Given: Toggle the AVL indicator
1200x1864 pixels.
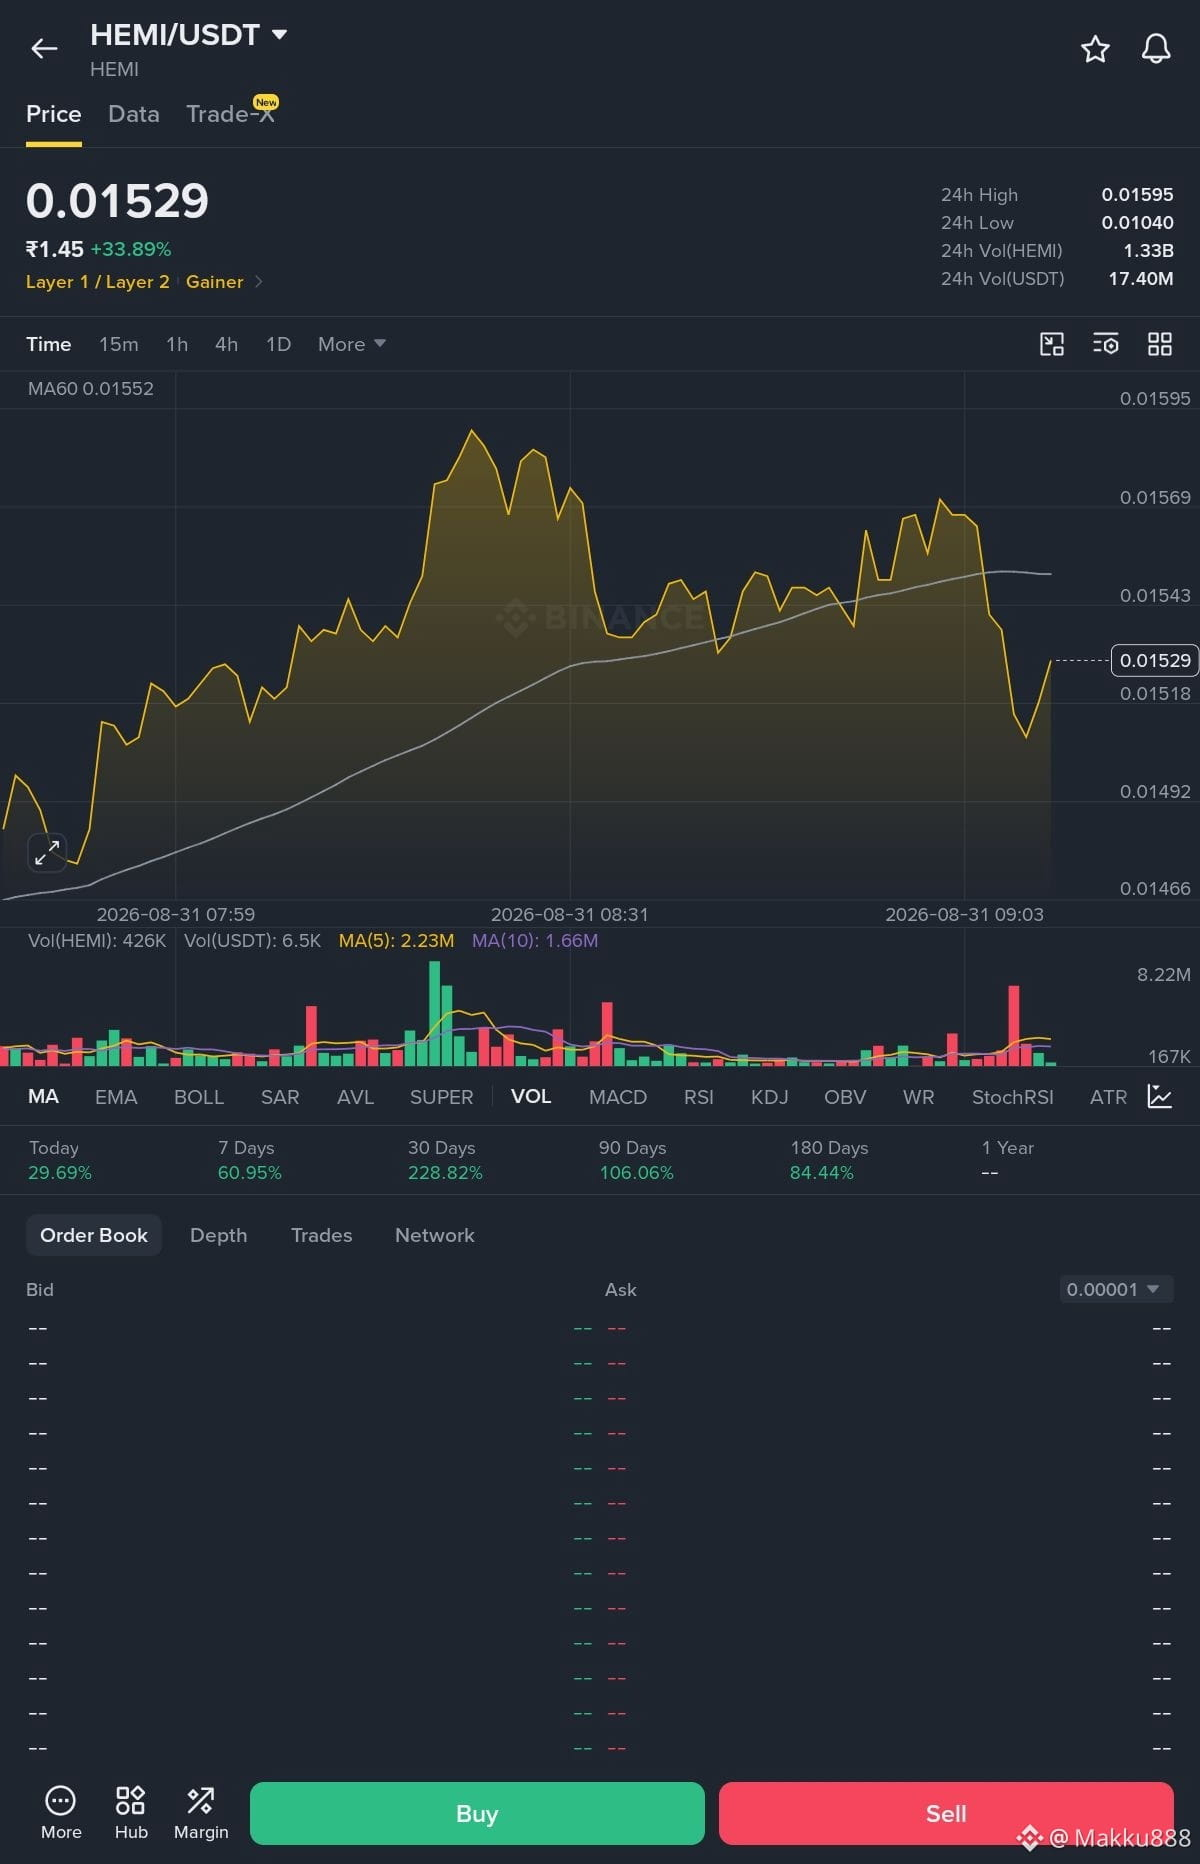Looking at the screenshot, I should coord(355,1097).
